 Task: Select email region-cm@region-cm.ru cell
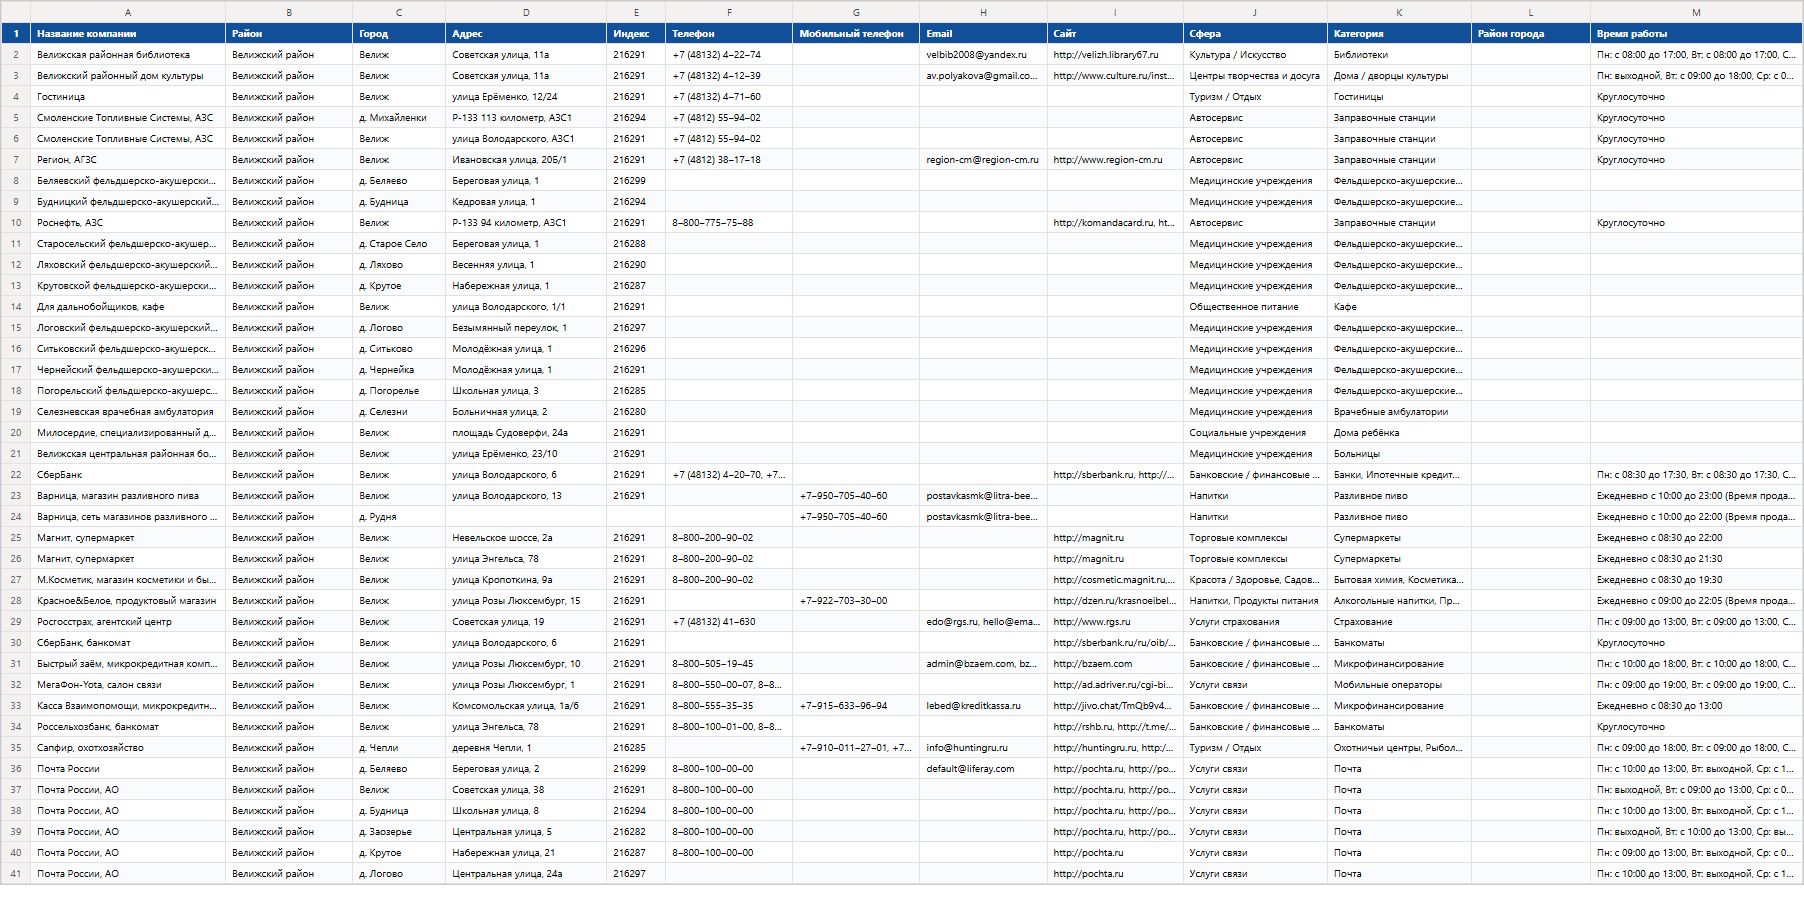983,160
